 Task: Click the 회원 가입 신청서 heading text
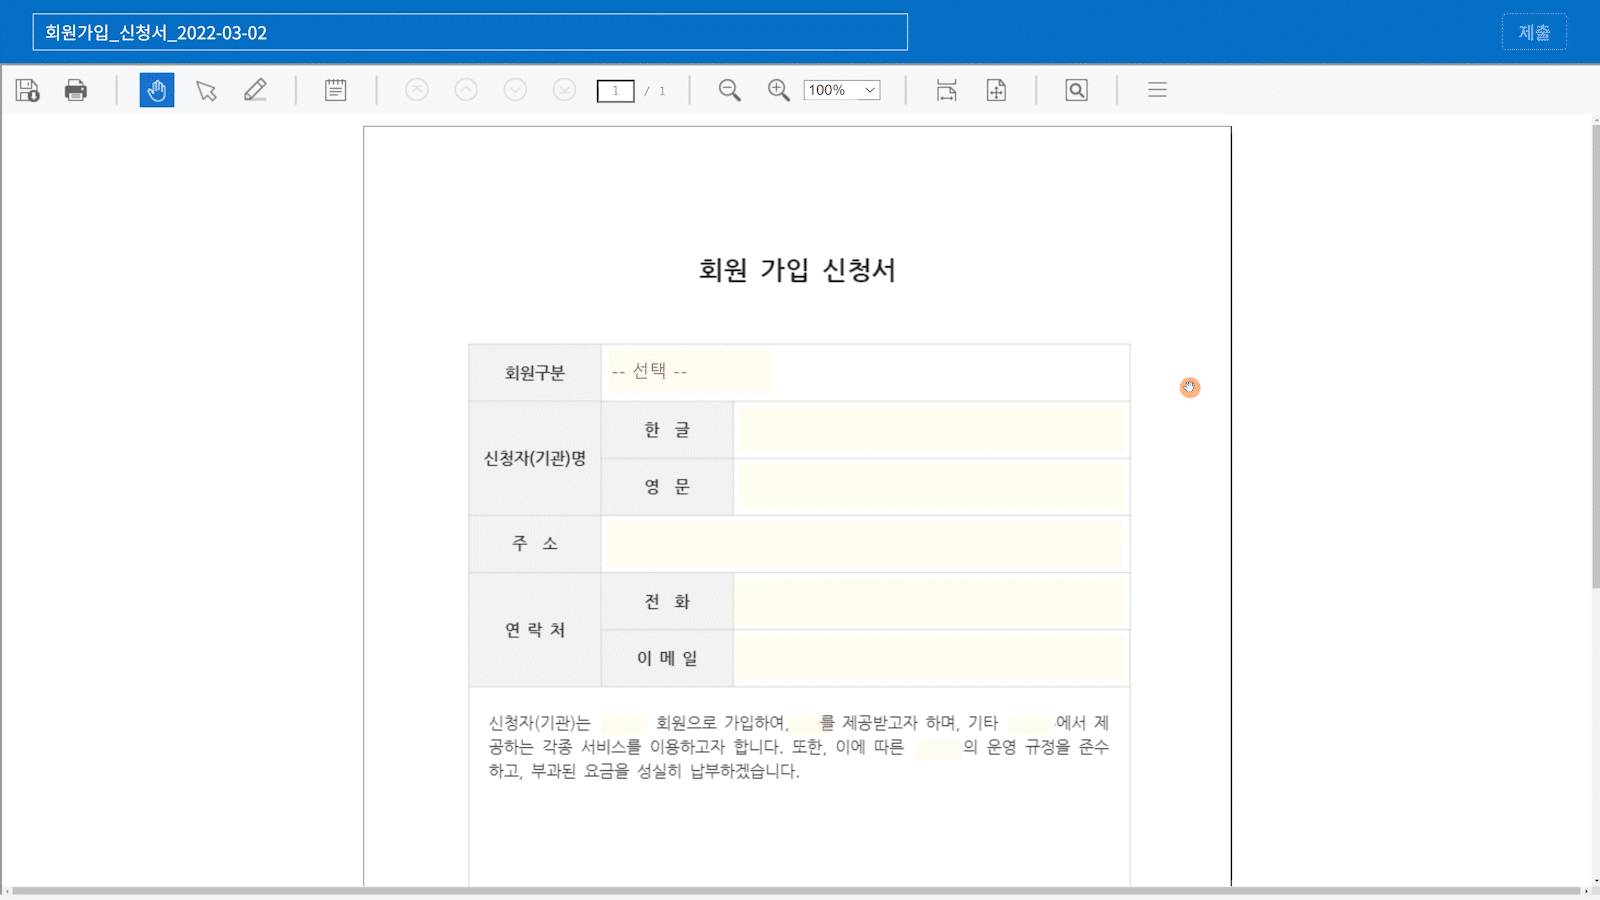(x=797, y=270)
